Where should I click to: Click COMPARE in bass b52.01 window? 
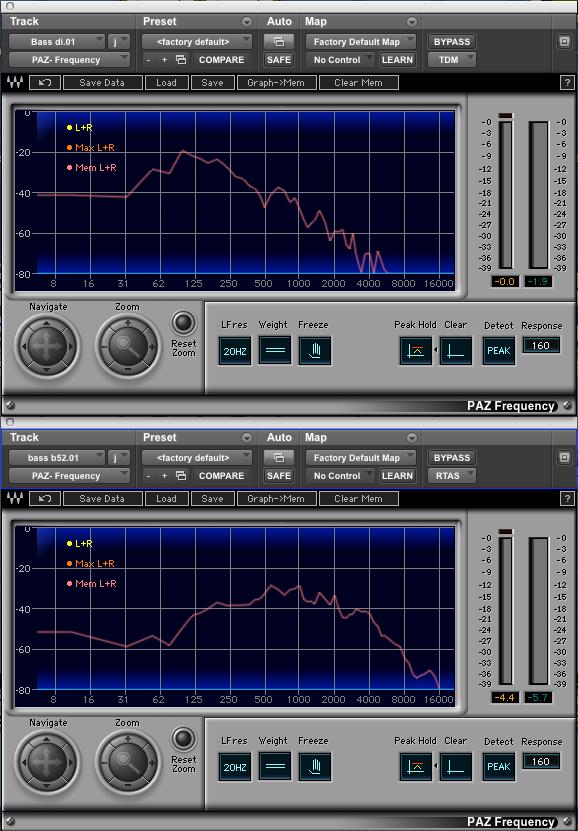click(x=221, y=476)
